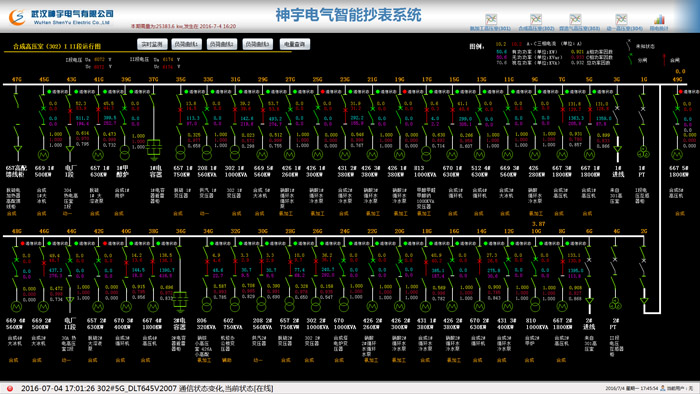Select the motor symbol under cabinet 29G
The width and height of the screenshot is (700, 394).
coord(262,155)
